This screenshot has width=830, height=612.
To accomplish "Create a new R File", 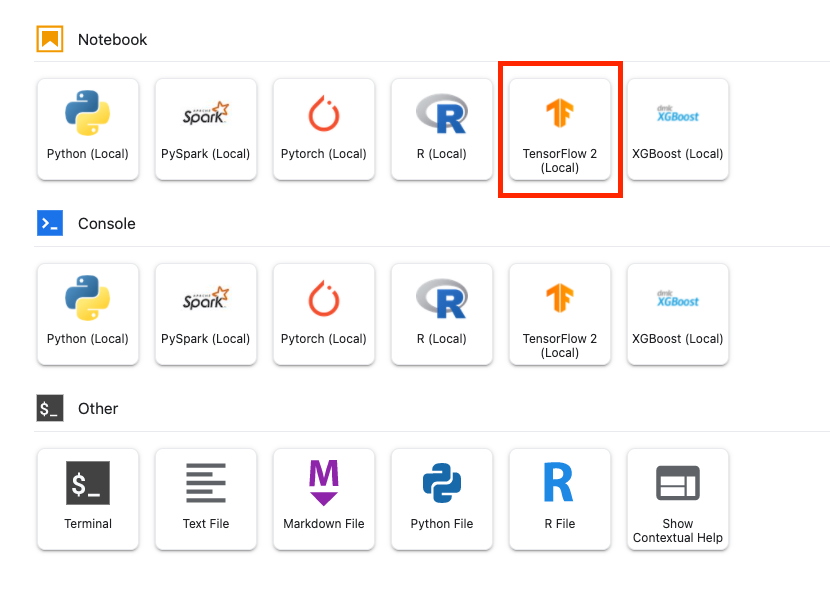I will point(560,499).
